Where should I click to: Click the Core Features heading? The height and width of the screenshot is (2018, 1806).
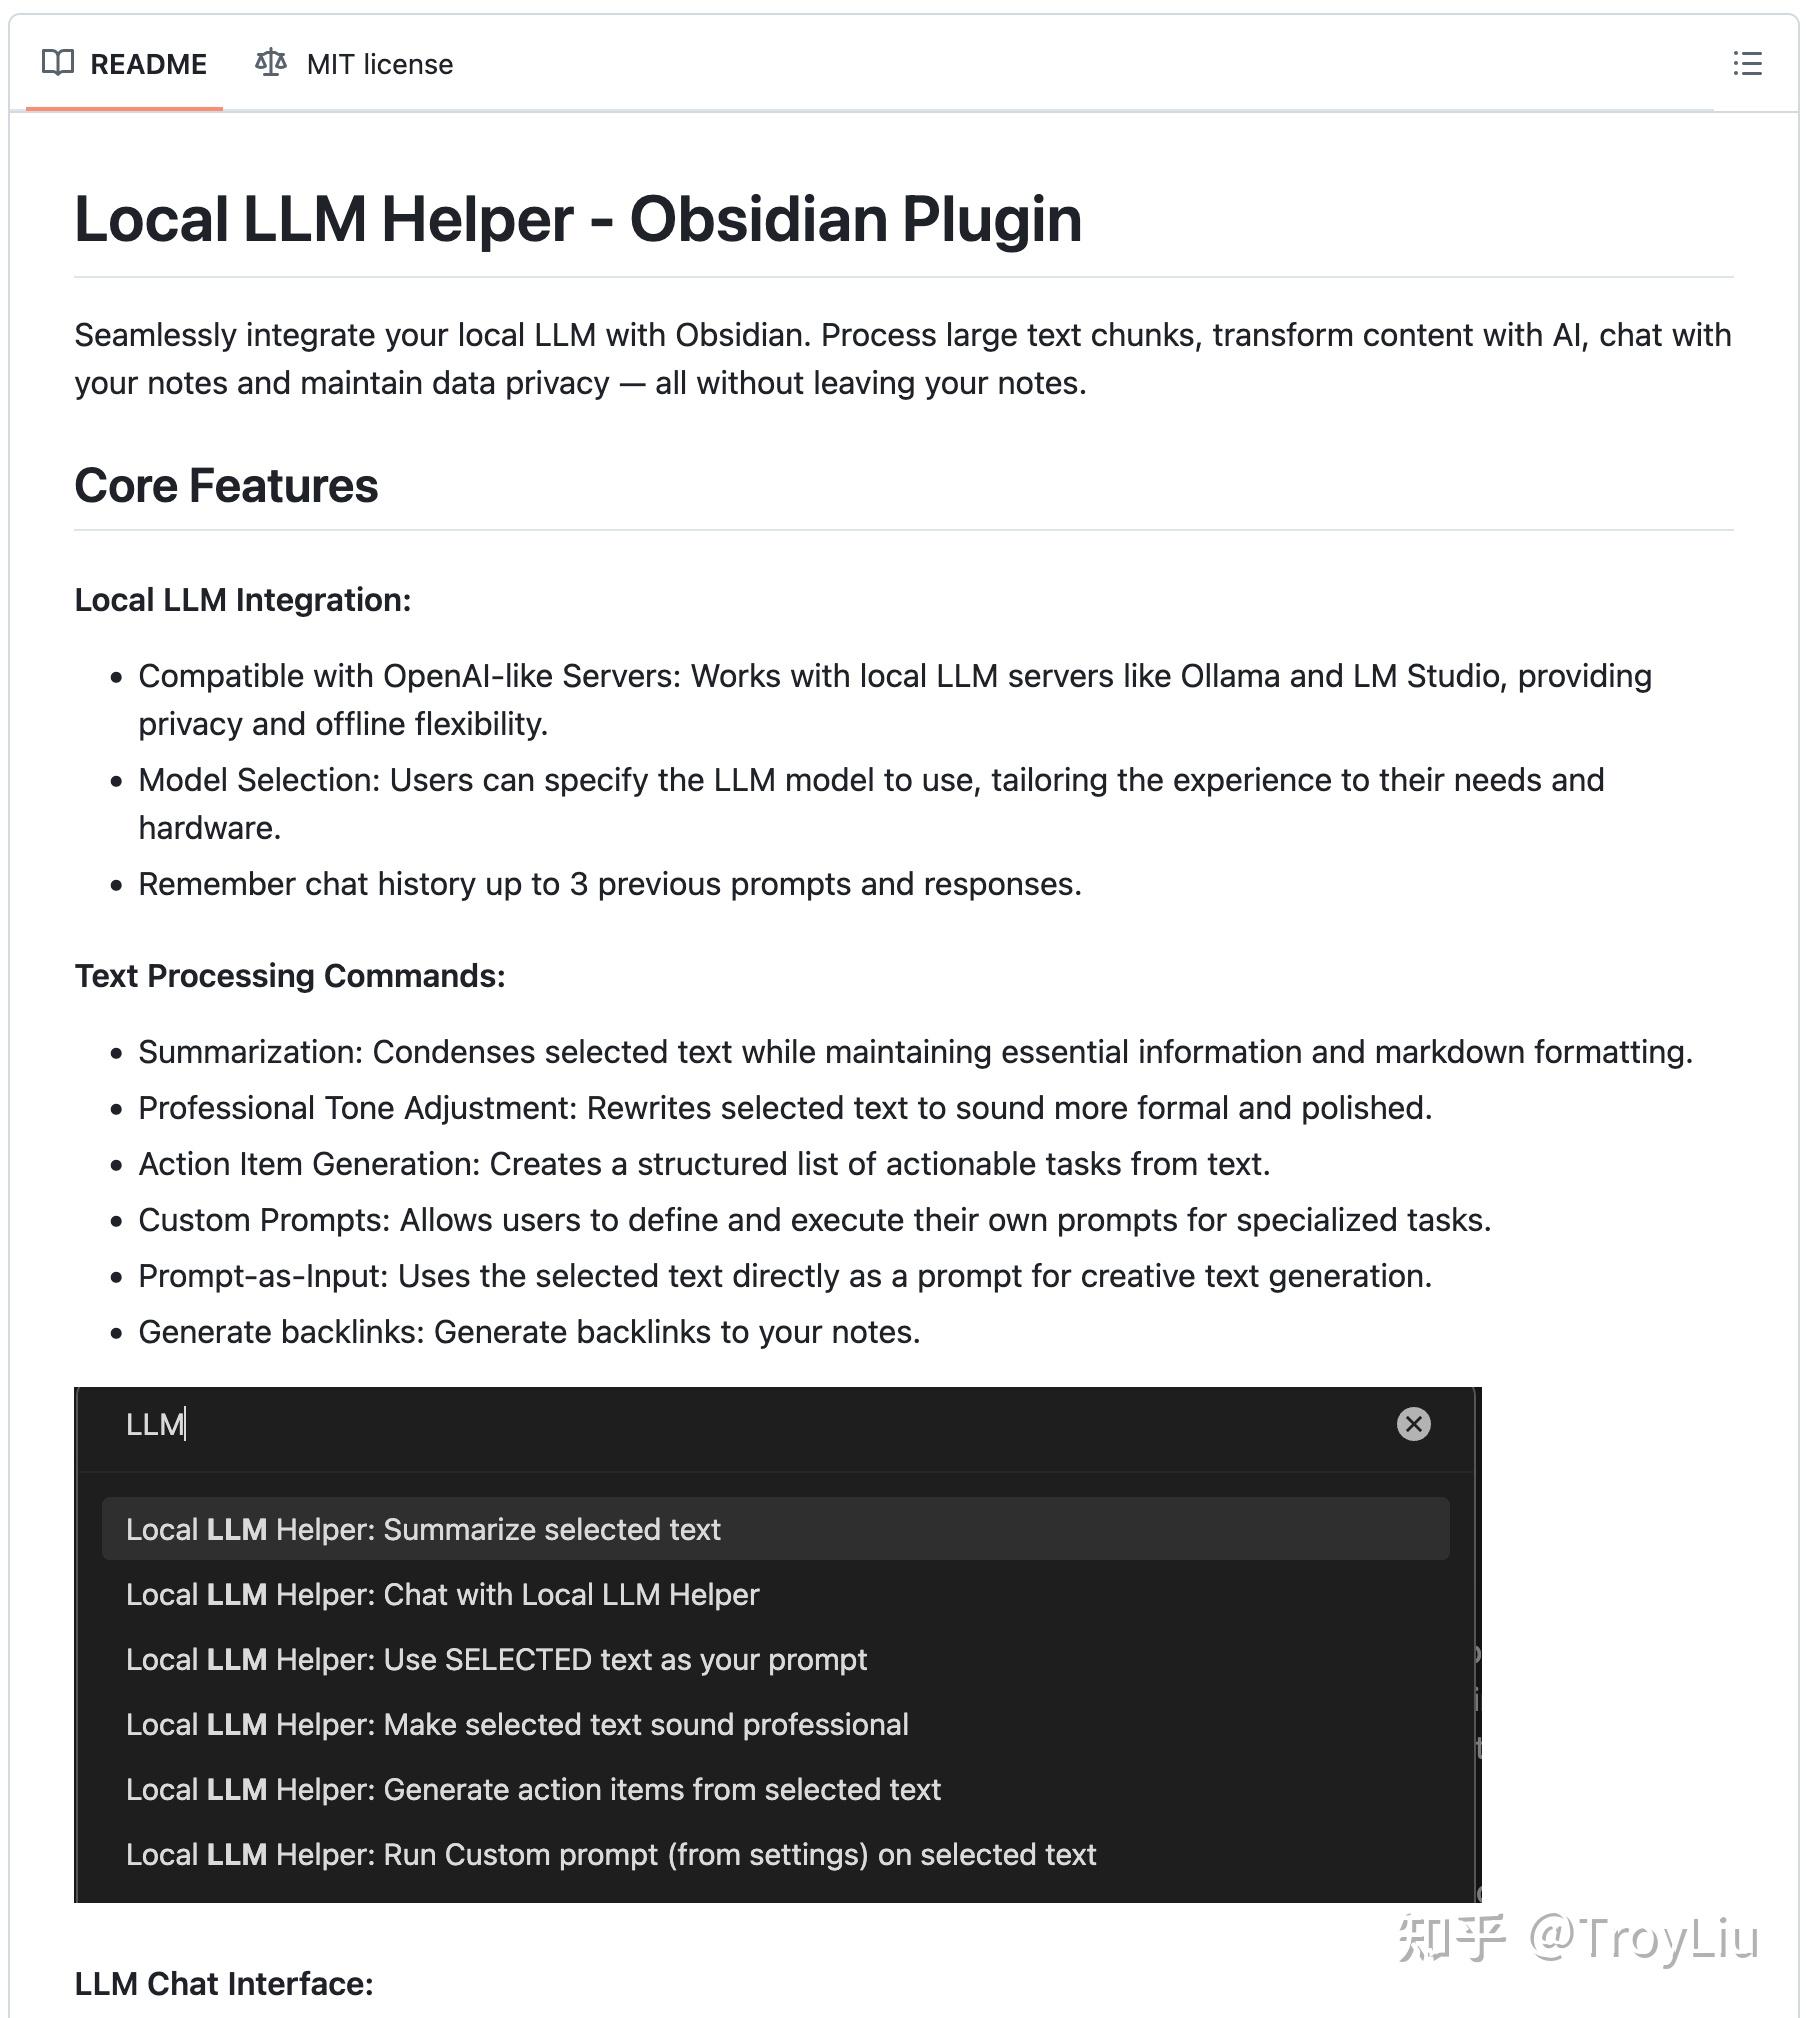click(226, 486)
